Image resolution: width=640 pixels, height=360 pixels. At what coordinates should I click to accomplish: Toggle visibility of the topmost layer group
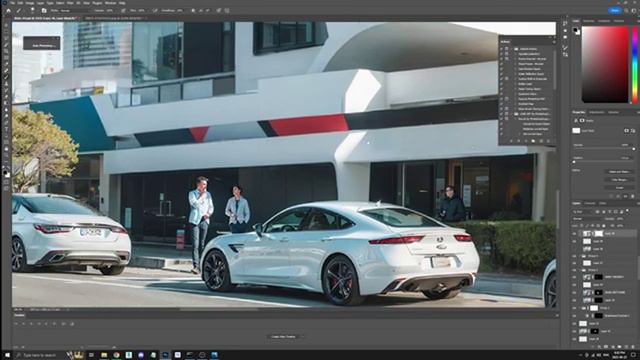tap(574, 256)
